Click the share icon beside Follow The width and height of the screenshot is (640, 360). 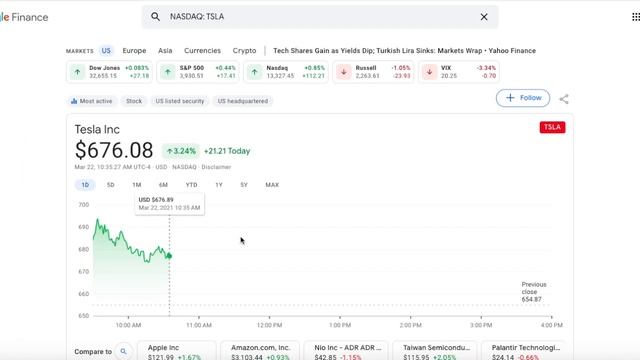click(x=564, y=99)
